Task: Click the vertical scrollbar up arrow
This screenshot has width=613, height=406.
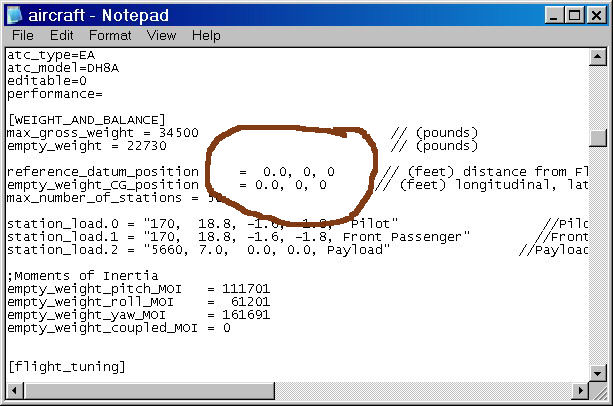Action: coord(597,55)
